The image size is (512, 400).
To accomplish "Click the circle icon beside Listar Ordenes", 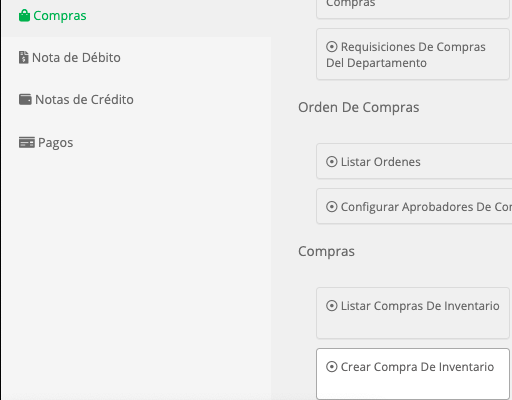I will [332, 162].
